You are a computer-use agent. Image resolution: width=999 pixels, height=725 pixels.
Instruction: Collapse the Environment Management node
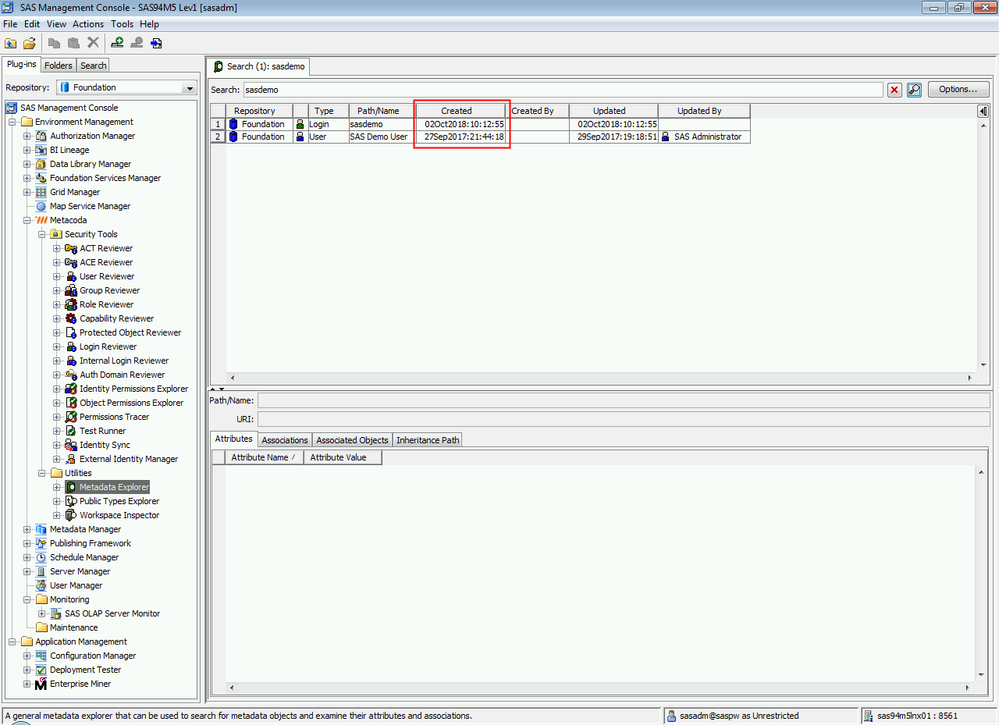pyautogui.click(x=12, y=122)
